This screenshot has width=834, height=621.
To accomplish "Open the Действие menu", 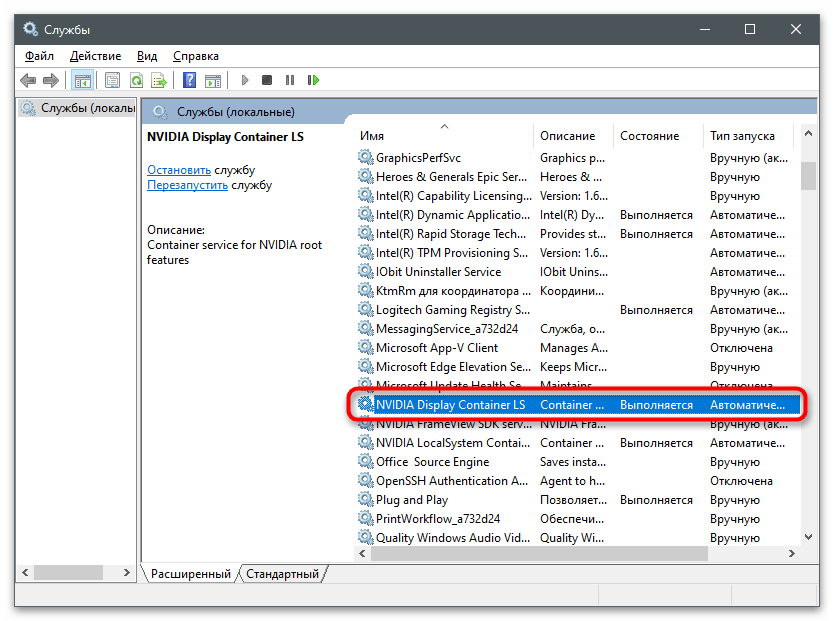I will [96, 56].
